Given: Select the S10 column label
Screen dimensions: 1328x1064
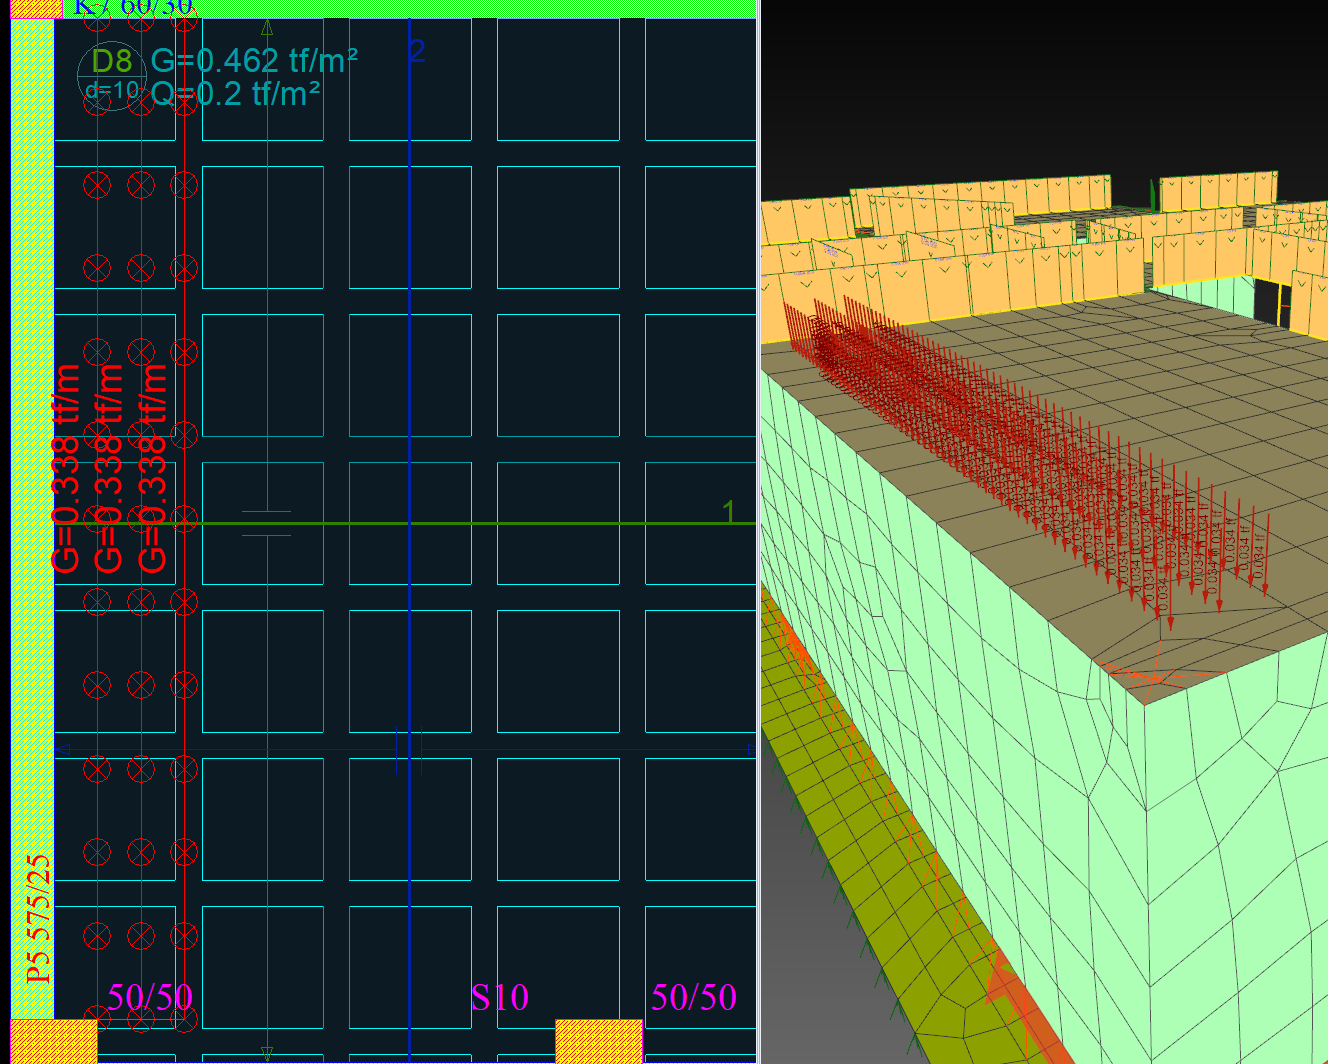Looking at the screenshot, I should click(499, 997).
